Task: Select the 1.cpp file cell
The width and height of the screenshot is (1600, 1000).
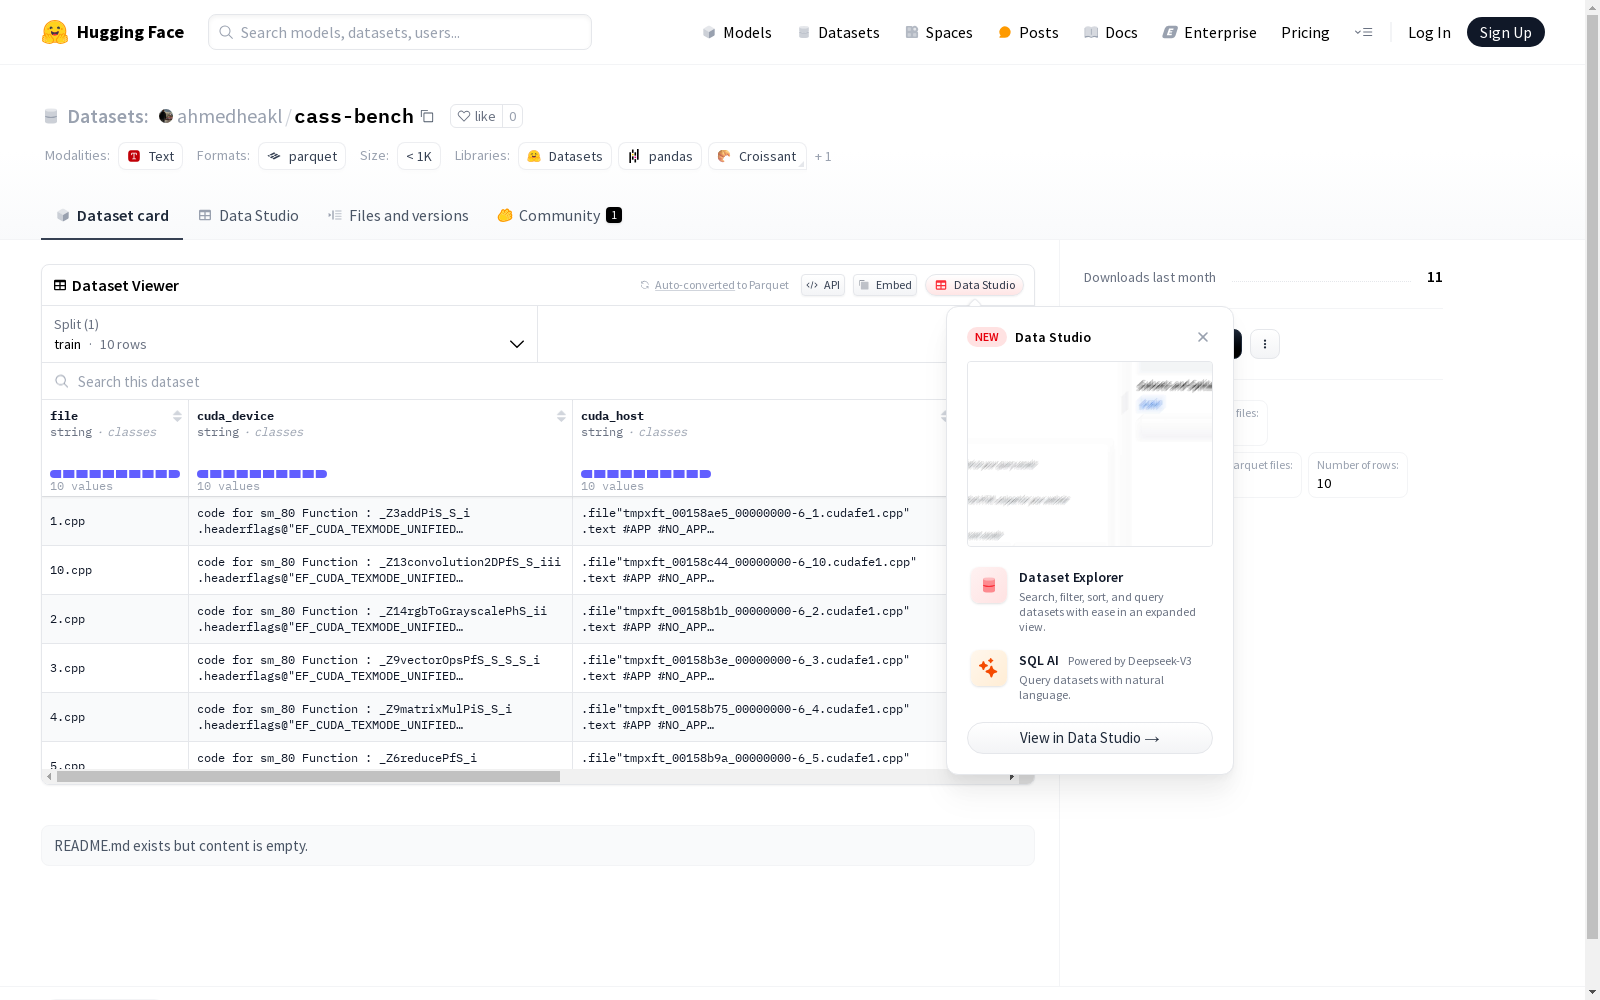Action: point(115,521)
